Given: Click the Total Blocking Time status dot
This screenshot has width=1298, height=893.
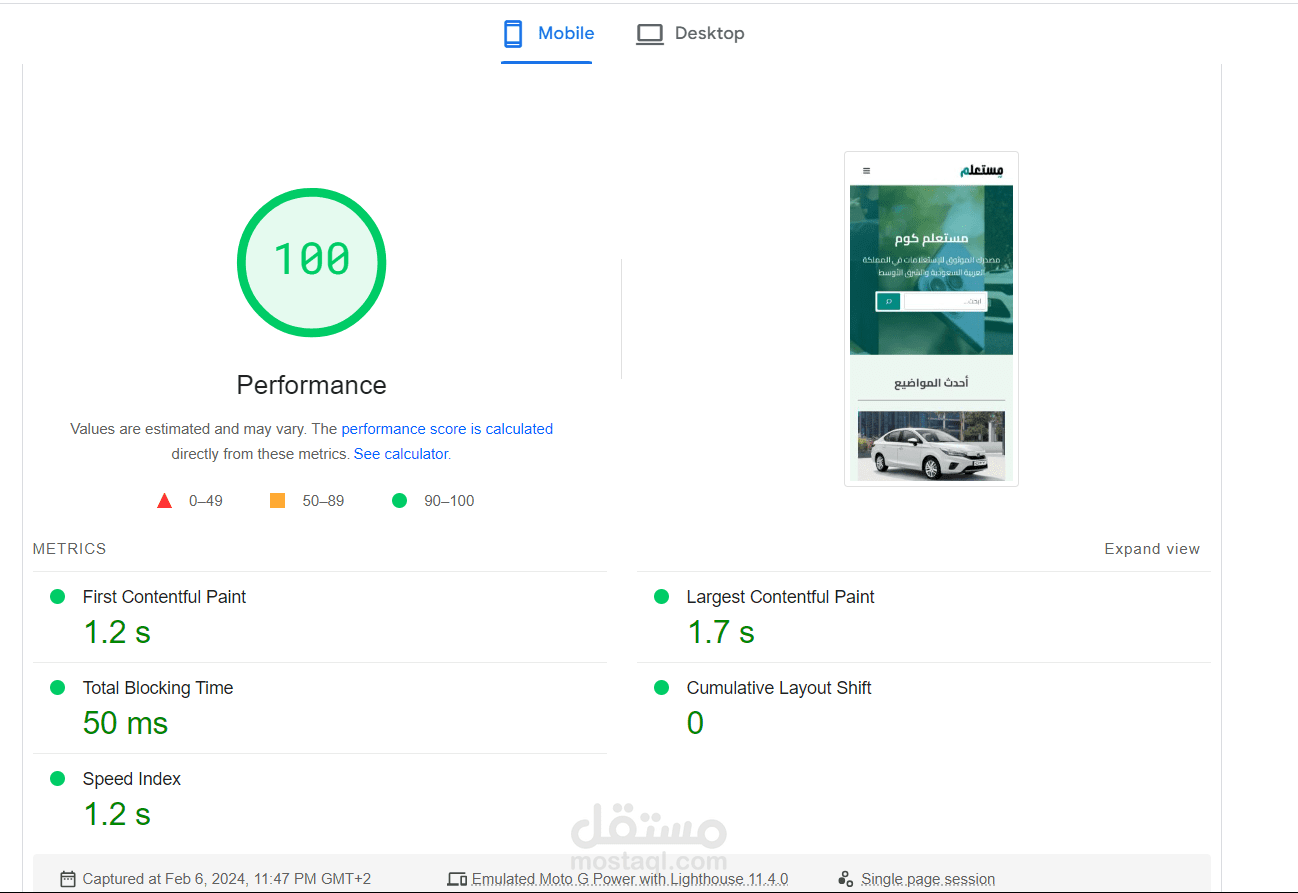Looking at the screenshot, I should (58, 688).
